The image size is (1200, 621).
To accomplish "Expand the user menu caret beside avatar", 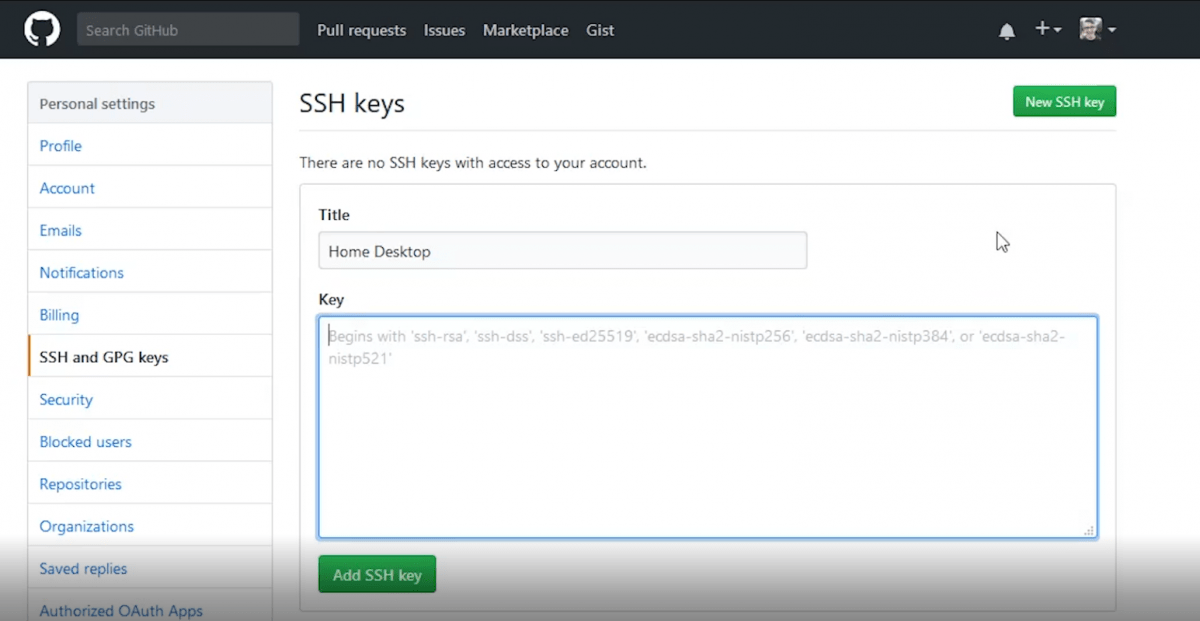I will click(x=1110, y=30).
